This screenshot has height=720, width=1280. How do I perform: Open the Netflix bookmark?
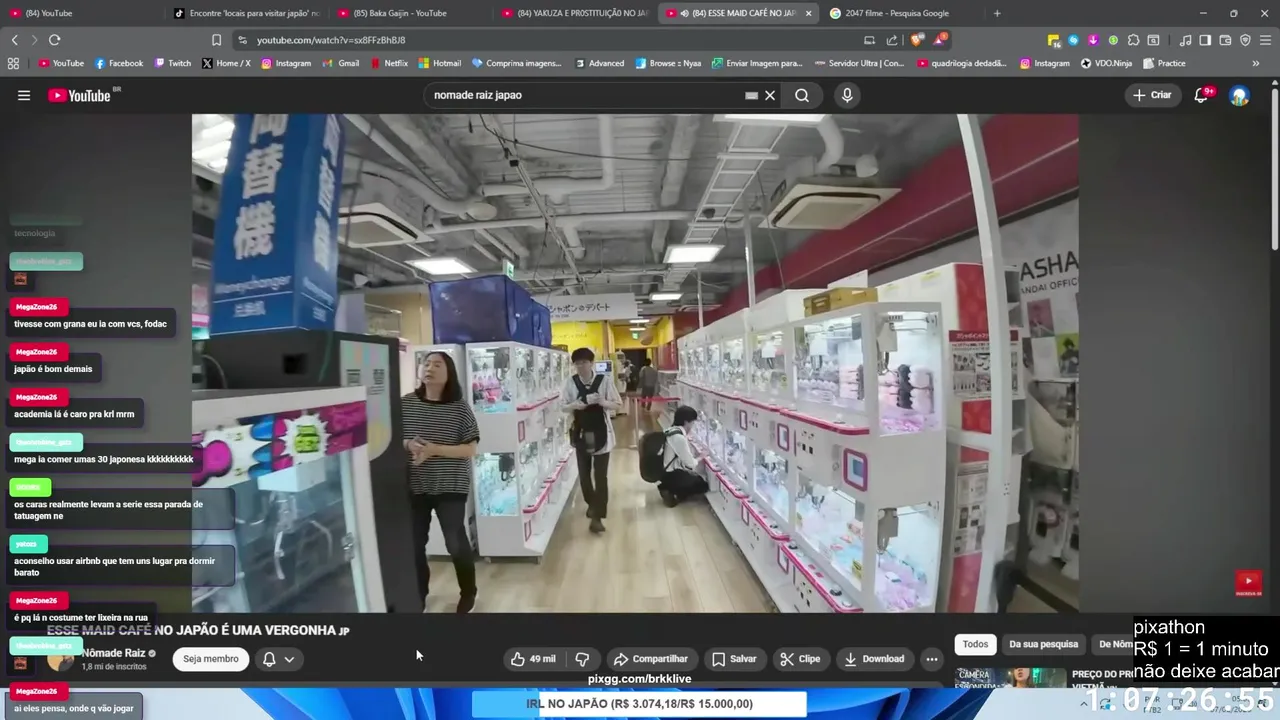(388, 63)
